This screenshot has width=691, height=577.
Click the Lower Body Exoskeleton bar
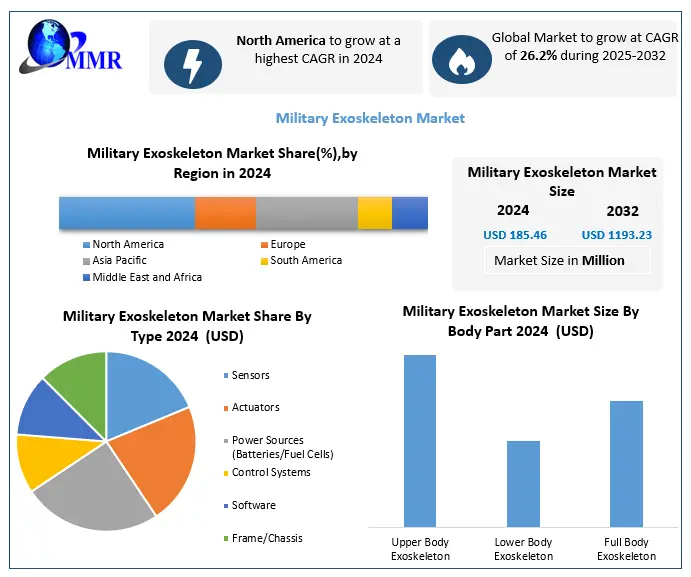[x=523, y=483]
